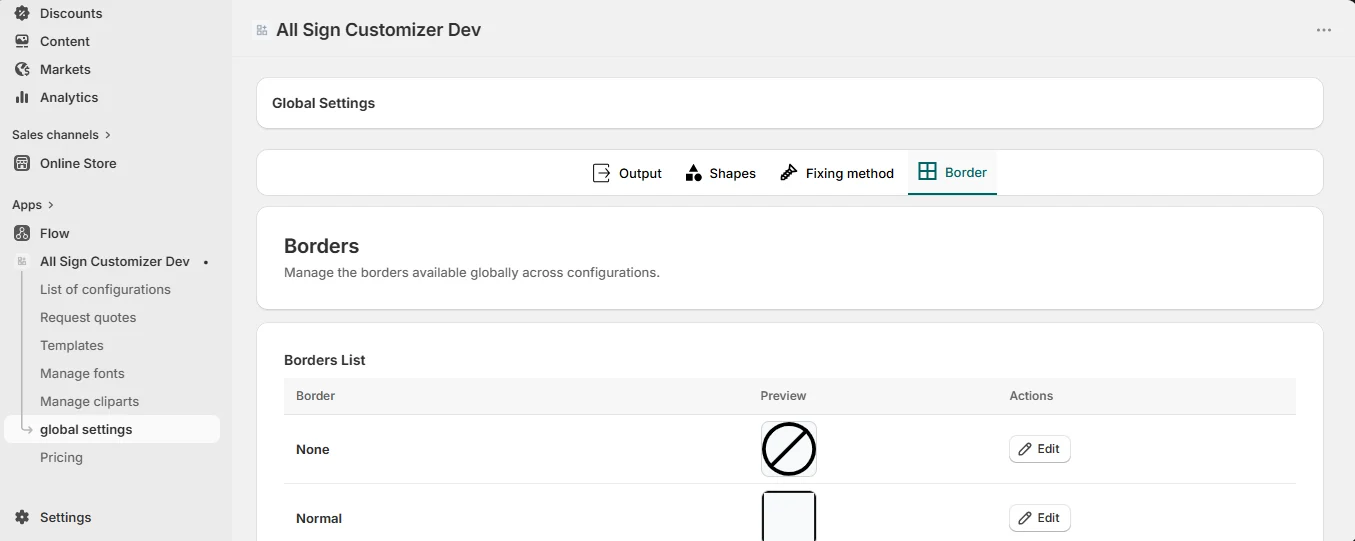This screenshot has width=1355, height=541.
Task: Open the Discounts sidebar icon
Action: point(22,13)
